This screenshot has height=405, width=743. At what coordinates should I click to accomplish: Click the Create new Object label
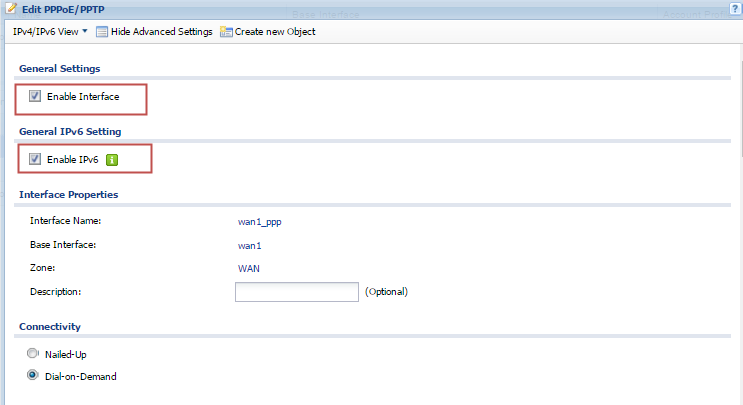coord(275,32)
